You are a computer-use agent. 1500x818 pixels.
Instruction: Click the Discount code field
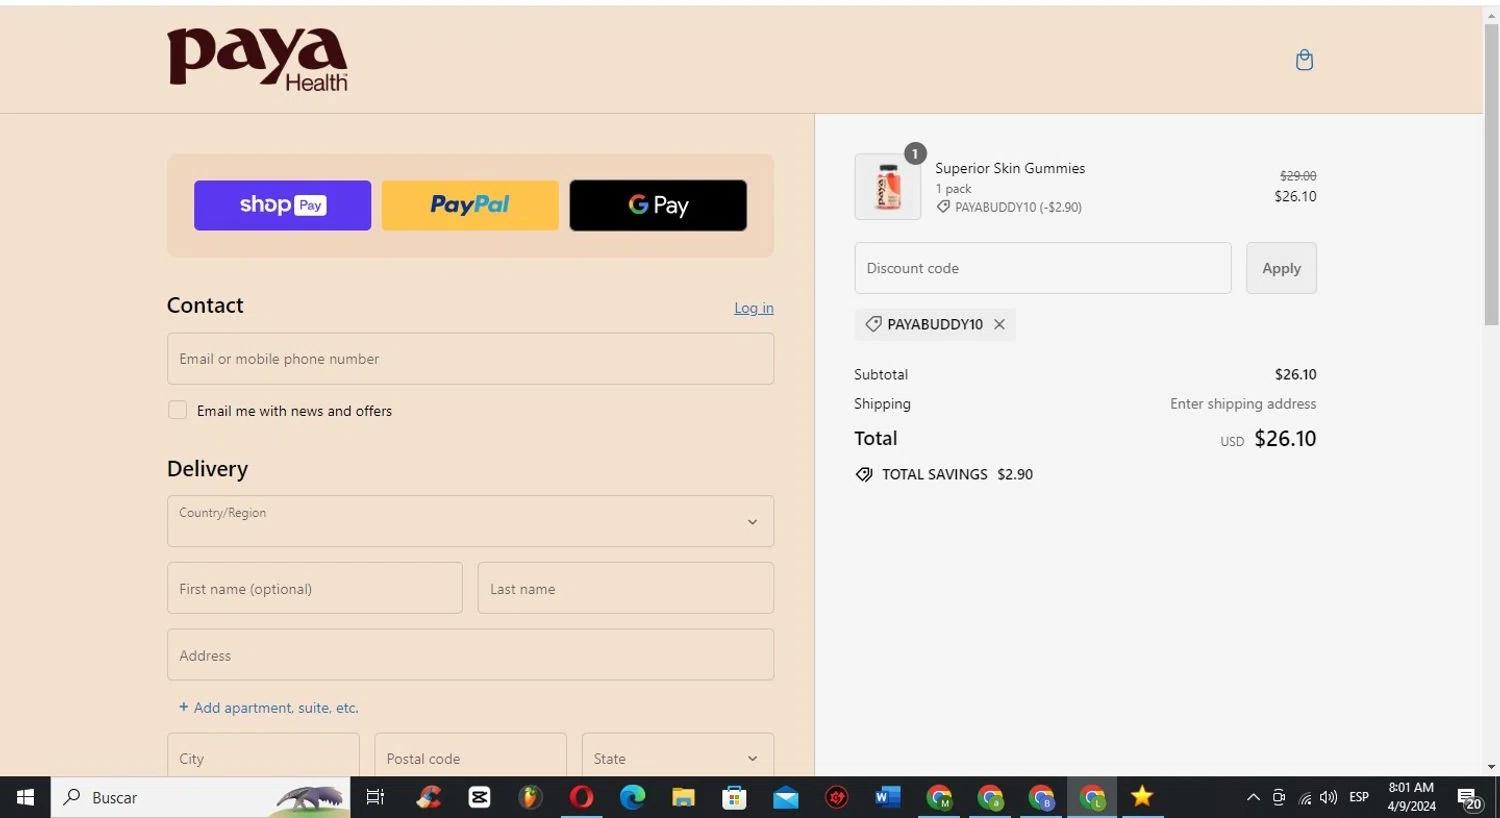(1043, 268)
